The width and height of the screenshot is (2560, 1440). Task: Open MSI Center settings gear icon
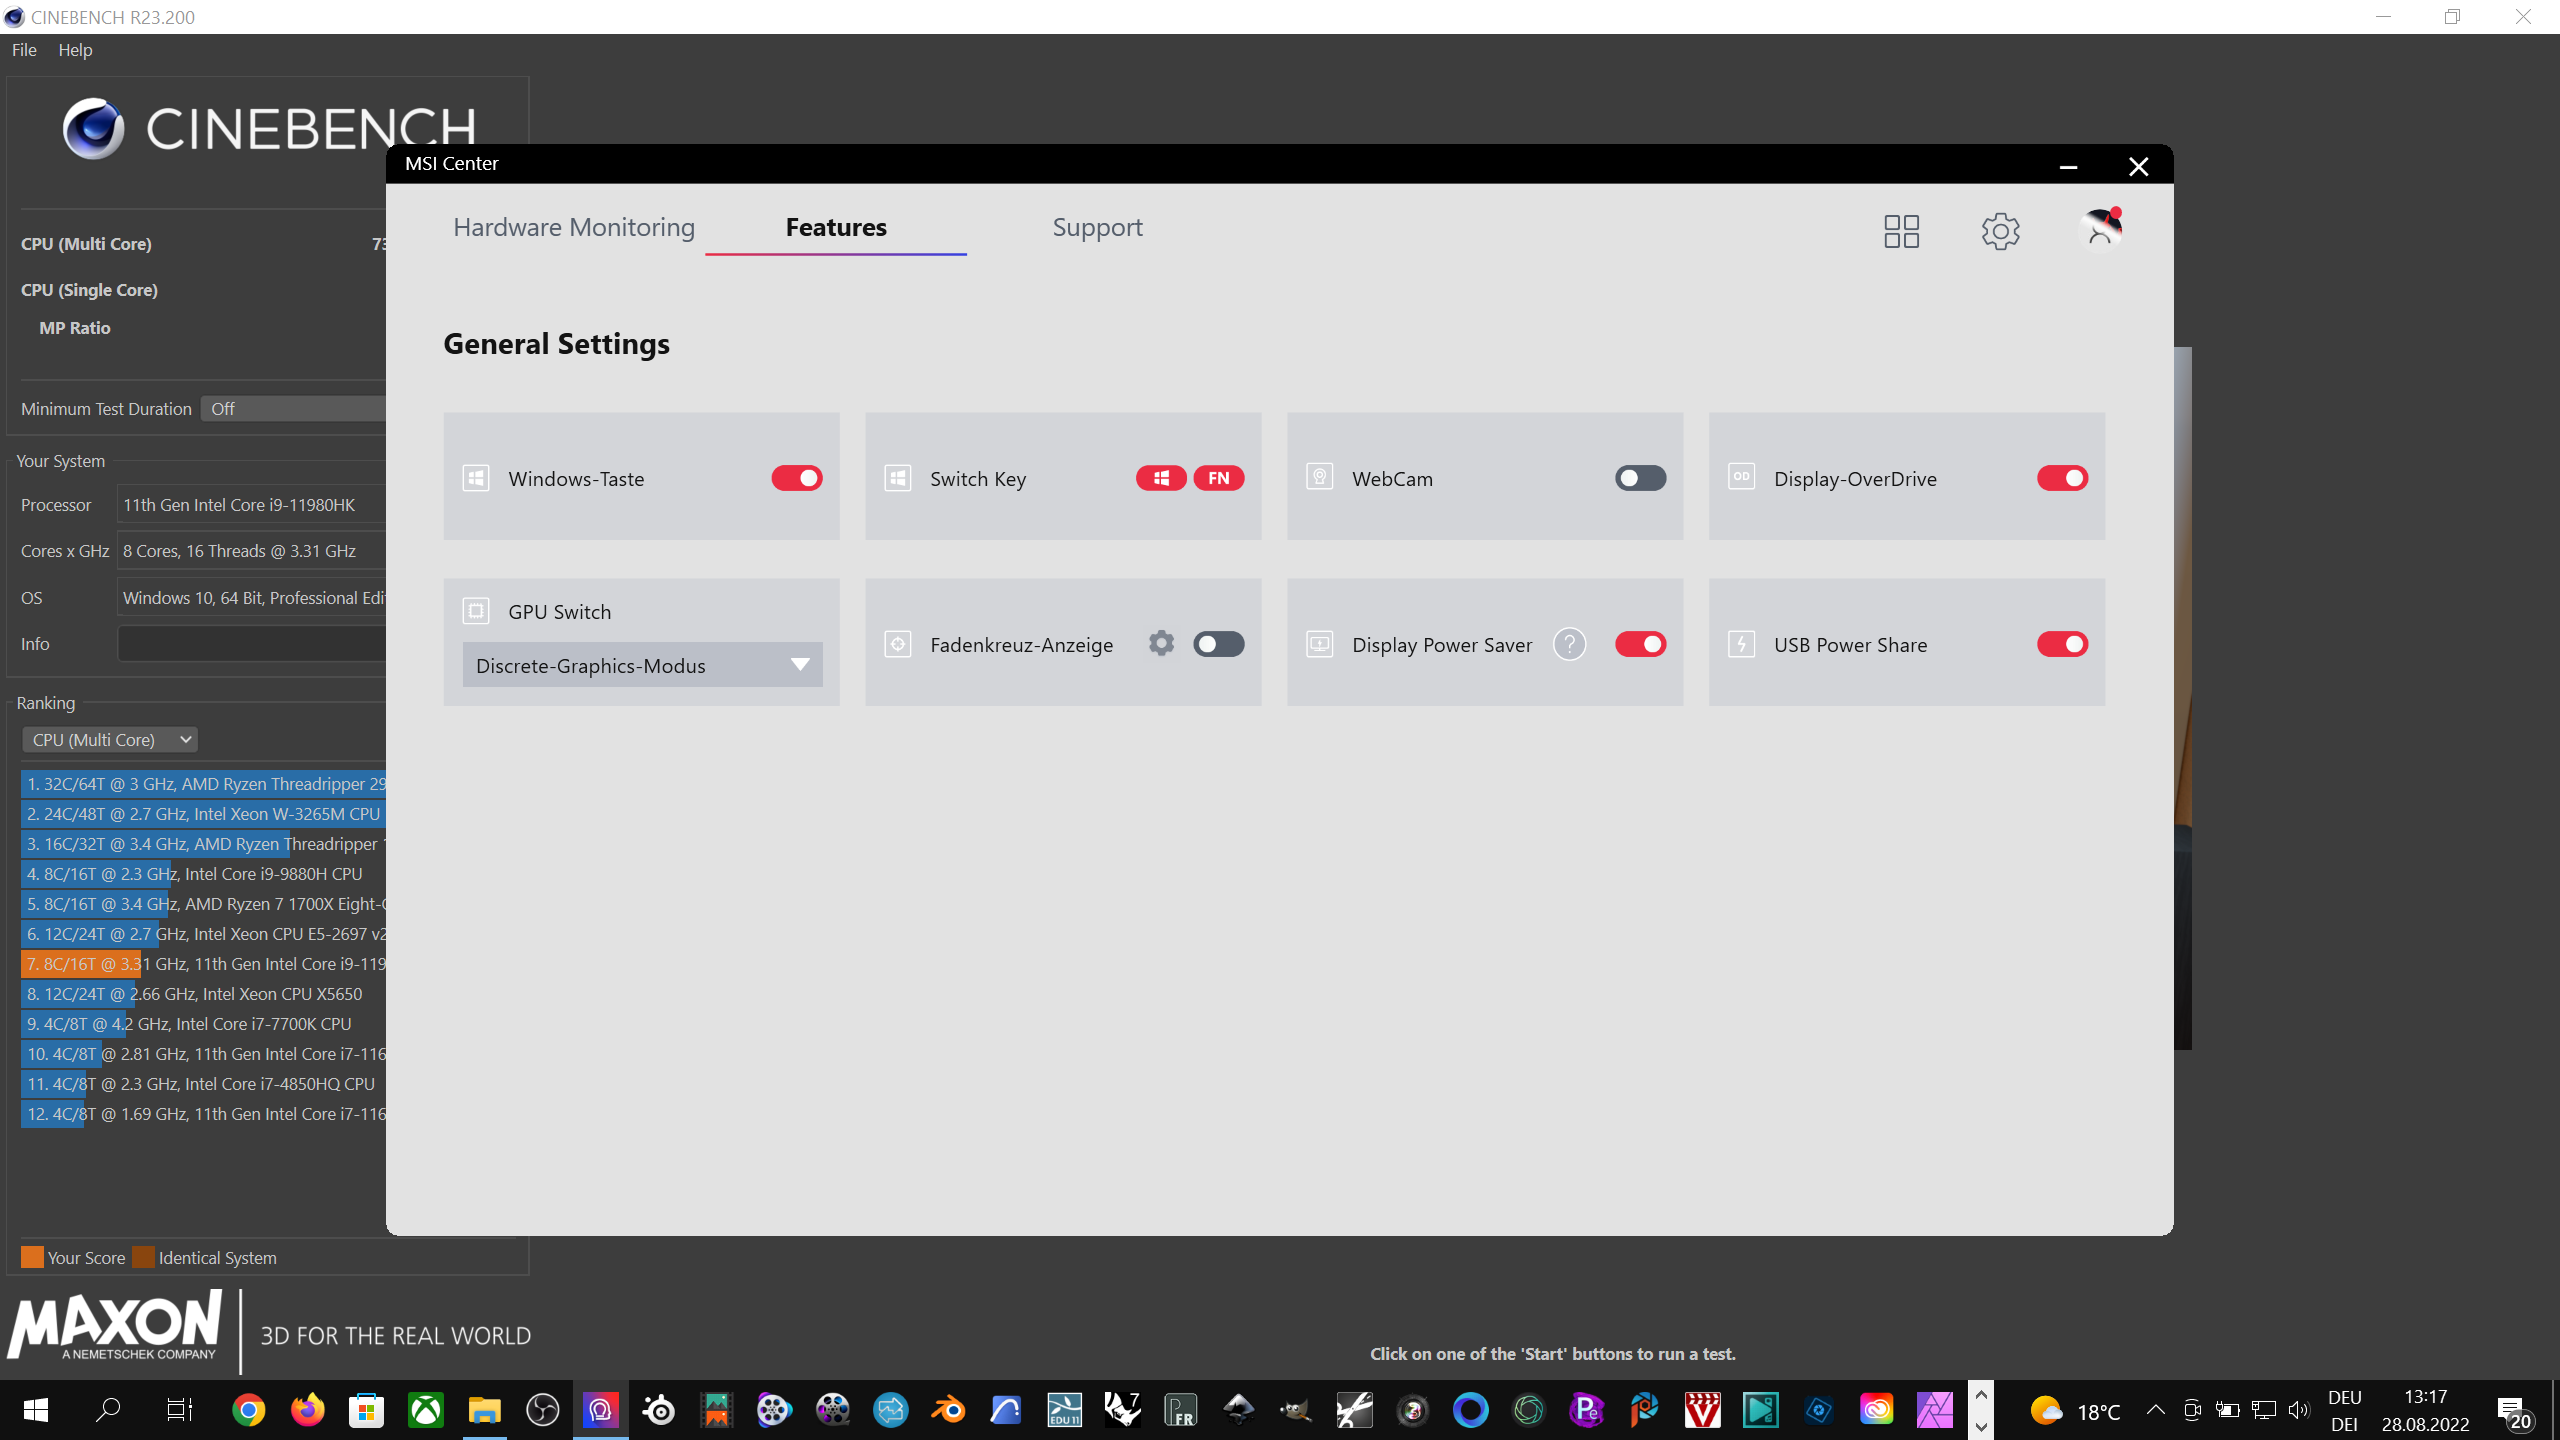coord(2000,231)
